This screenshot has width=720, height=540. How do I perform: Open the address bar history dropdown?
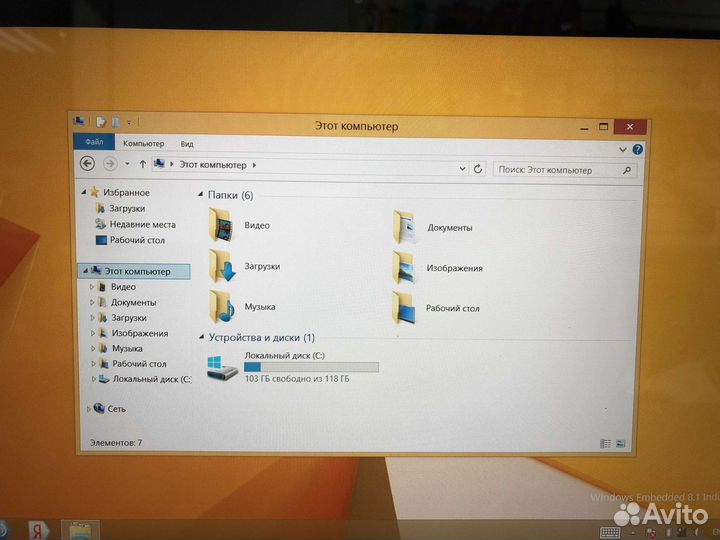click(x=462, y=169)
